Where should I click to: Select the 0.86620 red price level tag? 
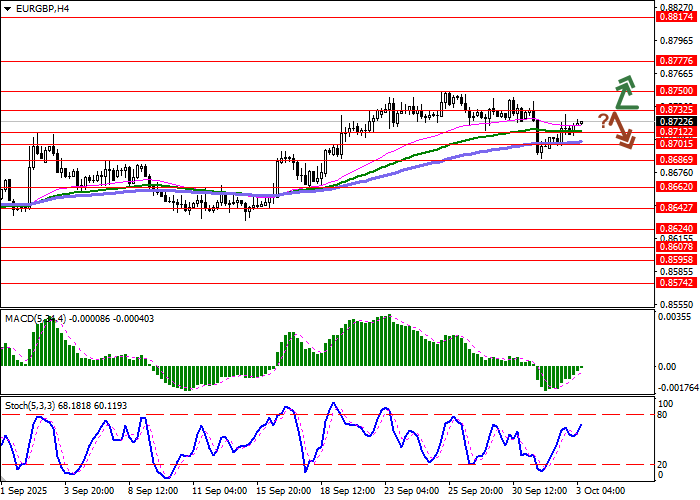pos(677,186)
